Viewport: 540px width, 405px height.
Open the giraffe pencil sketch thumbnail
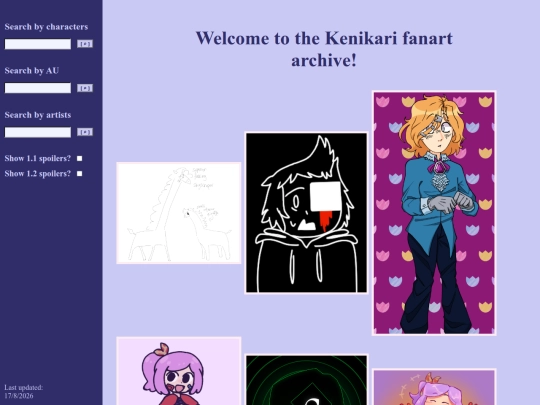[x=179, y=213]
